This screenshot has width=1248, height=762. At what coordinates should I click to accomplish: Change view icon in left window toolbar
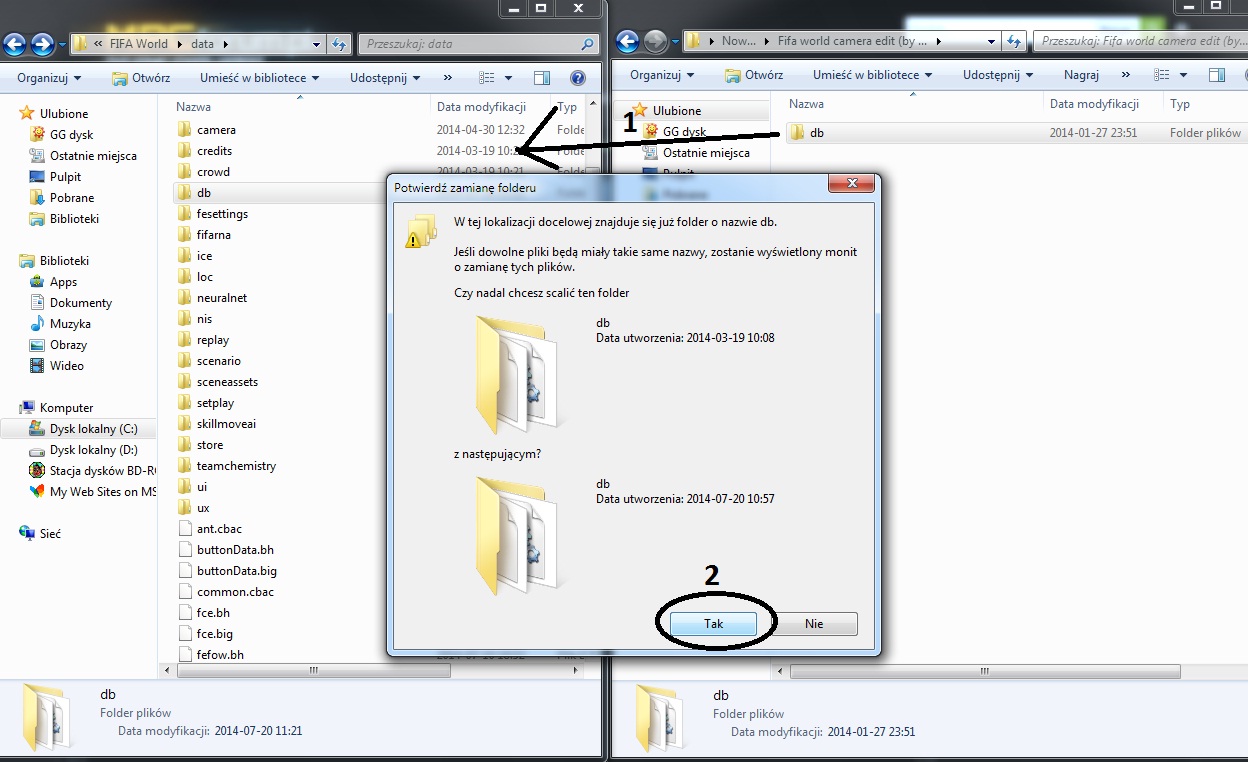point(488,77)
